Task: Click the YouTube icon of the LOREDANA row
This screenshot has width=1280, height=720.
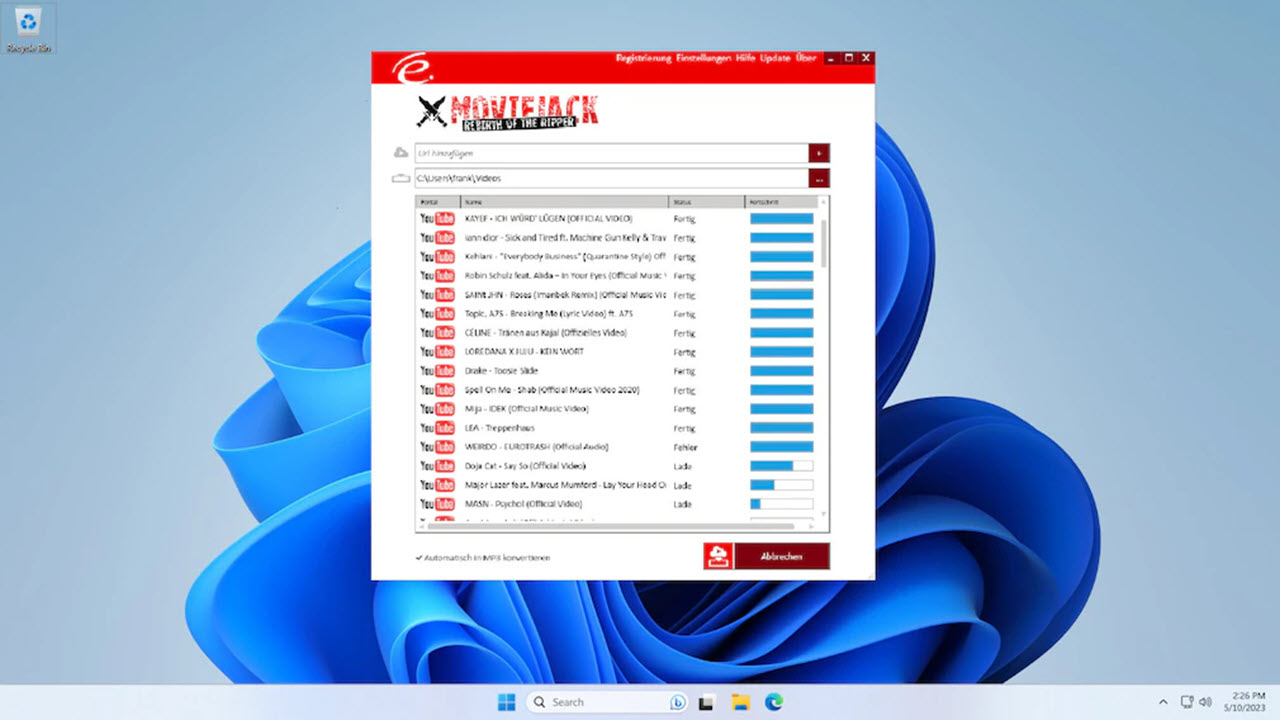Action: [x=437, y=352]
